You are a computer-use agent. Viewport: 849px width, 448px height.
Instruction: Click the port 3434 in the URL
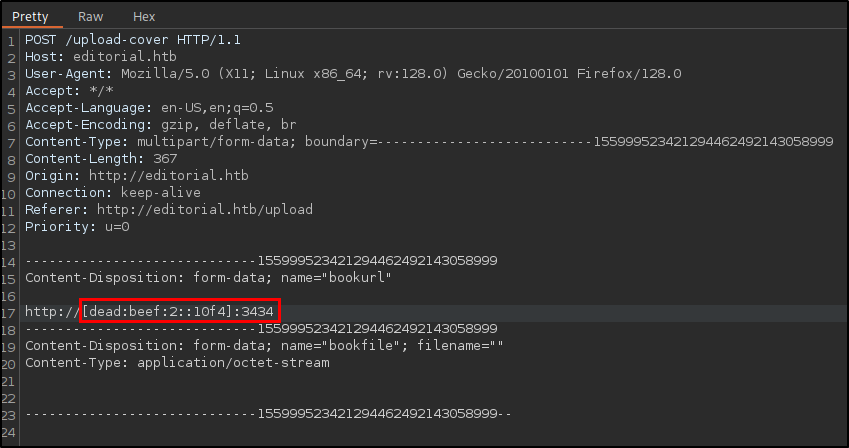click(258, 311)
